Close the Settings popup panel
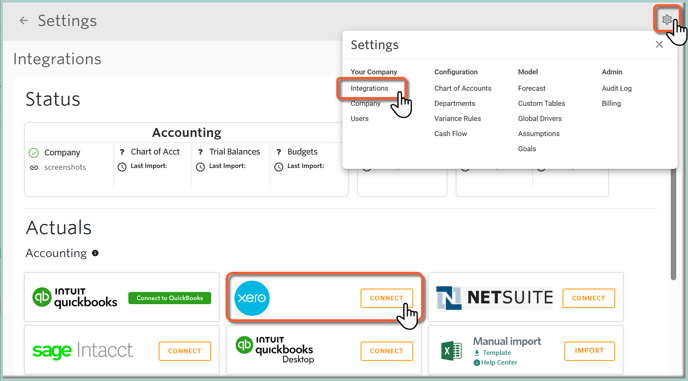The height and width of the screenshot is (381, 688). click(659, 44)
